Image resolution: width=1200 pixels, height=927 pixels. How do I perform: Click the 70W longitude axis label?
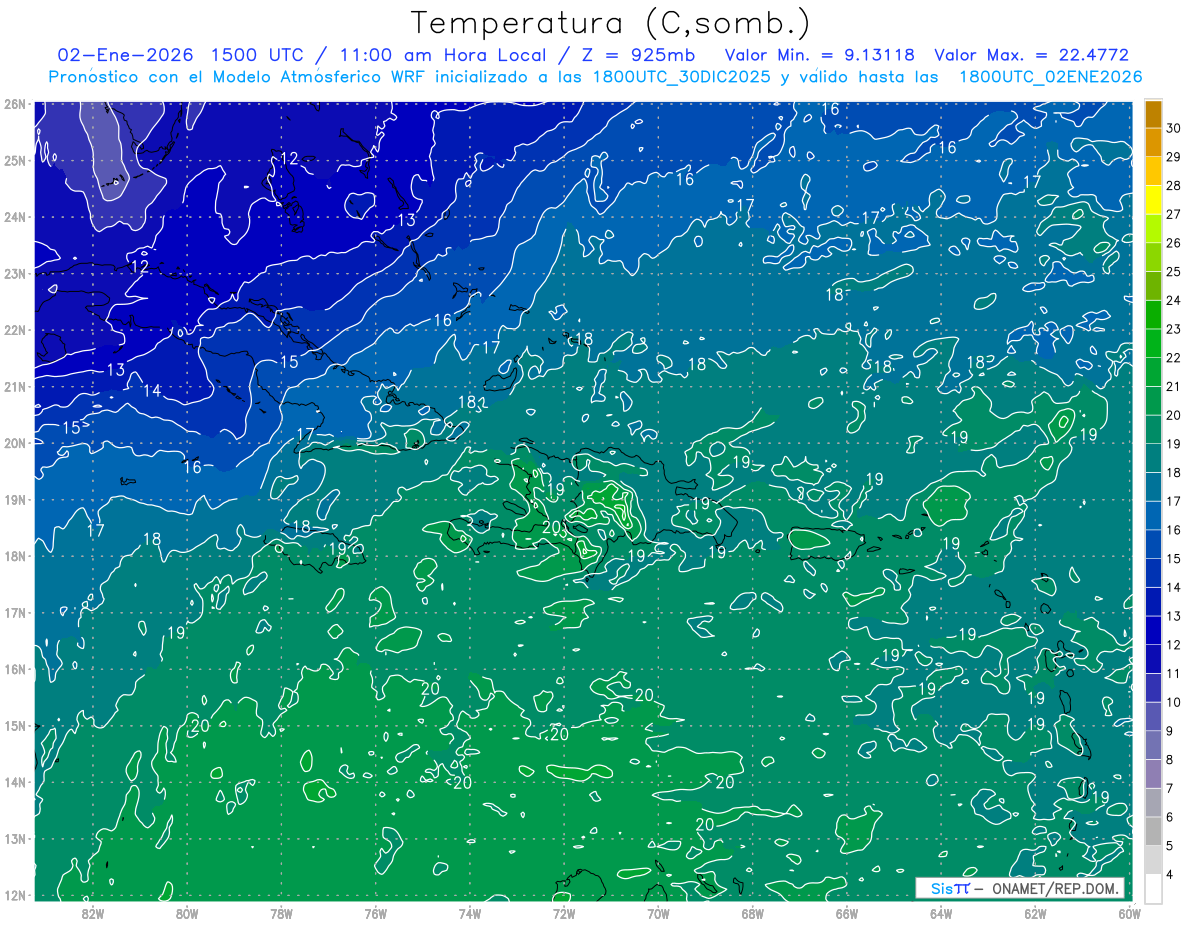(658, 912)
